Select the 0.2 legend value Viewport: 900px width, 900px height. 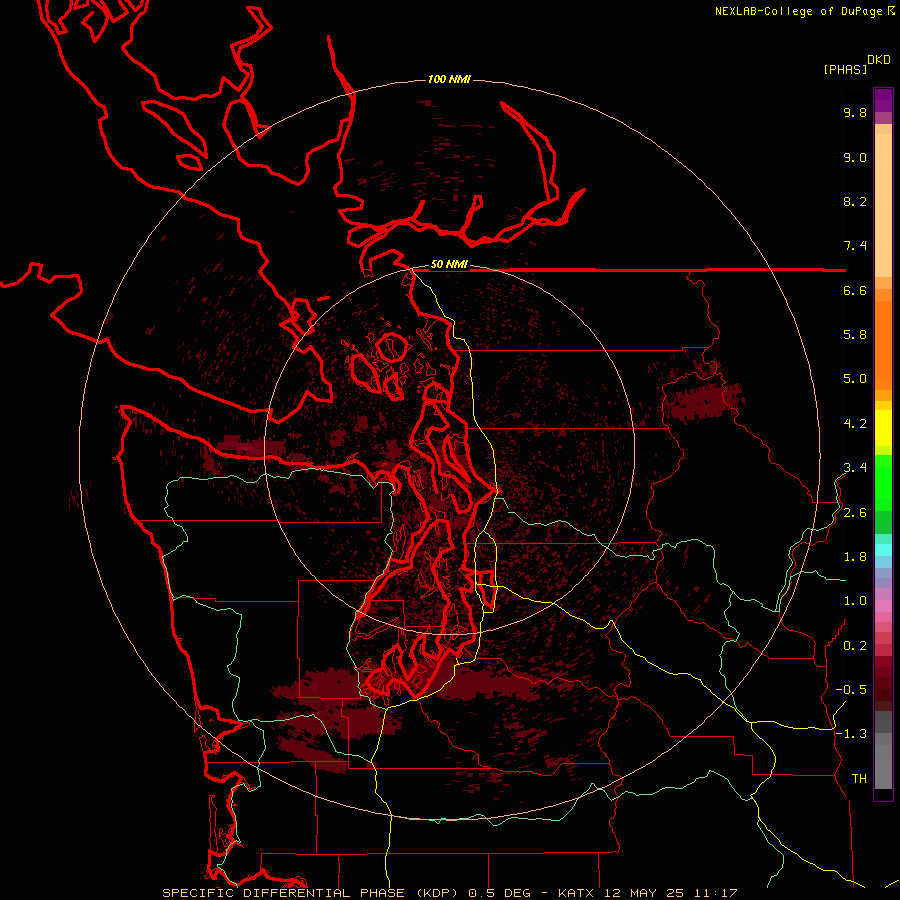click(x=855, y=646)
